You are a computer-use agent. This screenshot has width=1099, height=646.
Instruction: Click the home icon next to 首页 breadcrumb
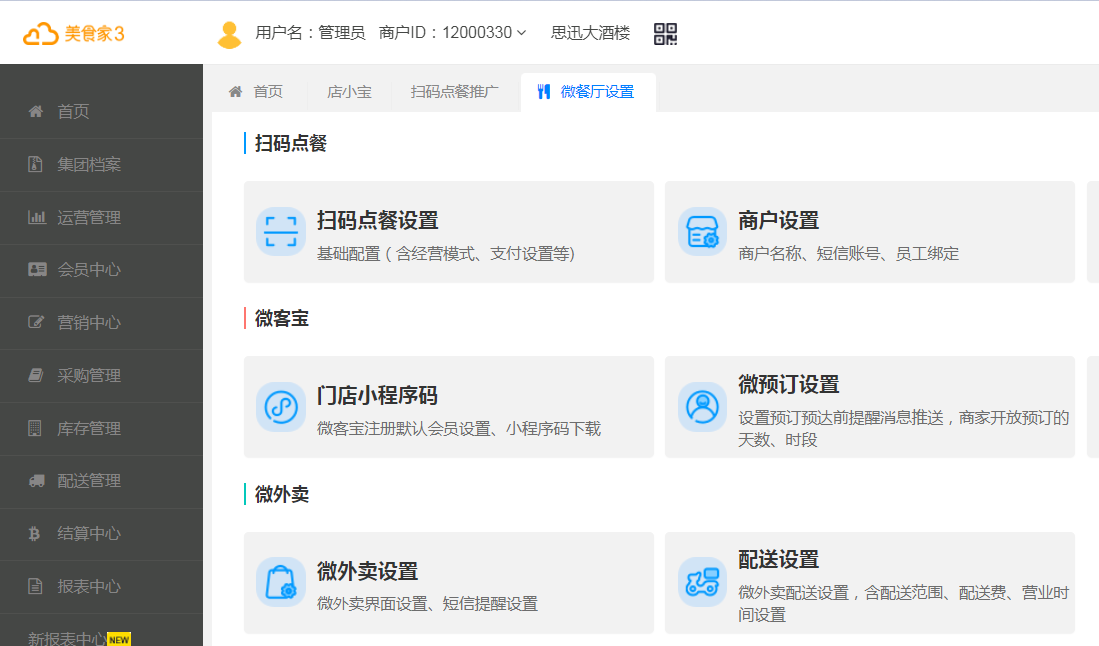tap(235, 91)
